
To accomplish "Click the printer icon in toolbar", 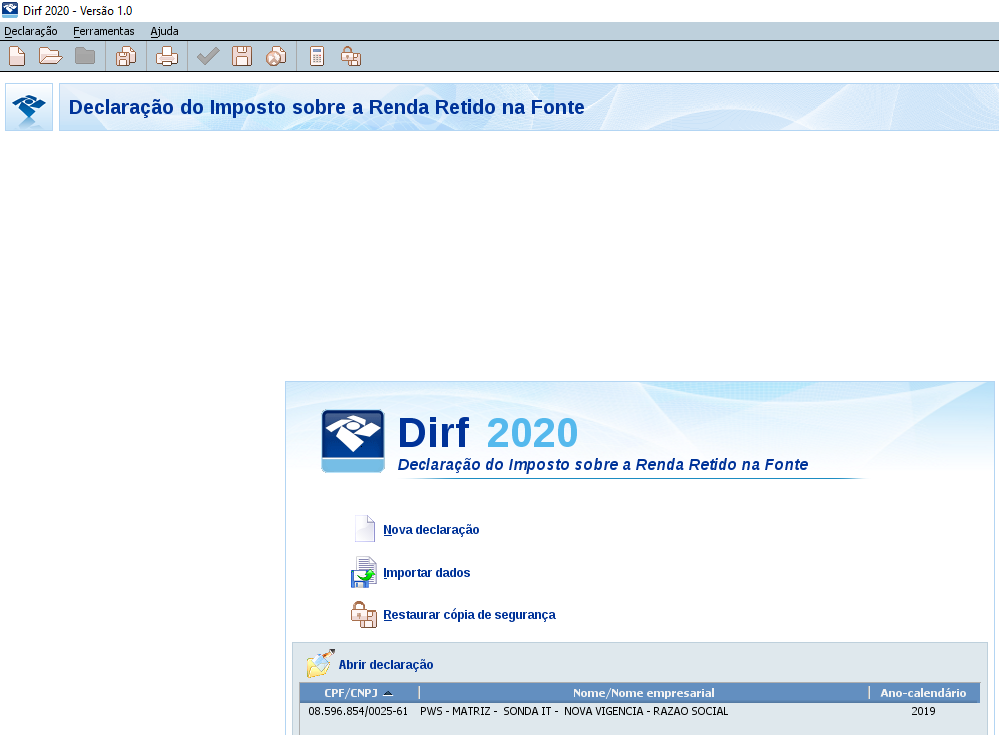I will [167, 57].
